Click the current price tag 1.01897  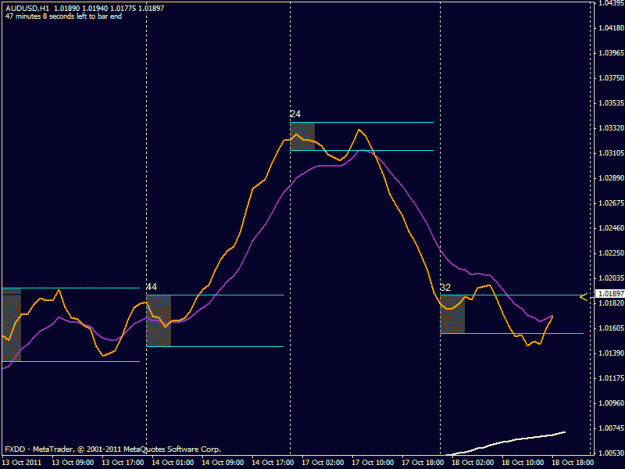point(610,294)
